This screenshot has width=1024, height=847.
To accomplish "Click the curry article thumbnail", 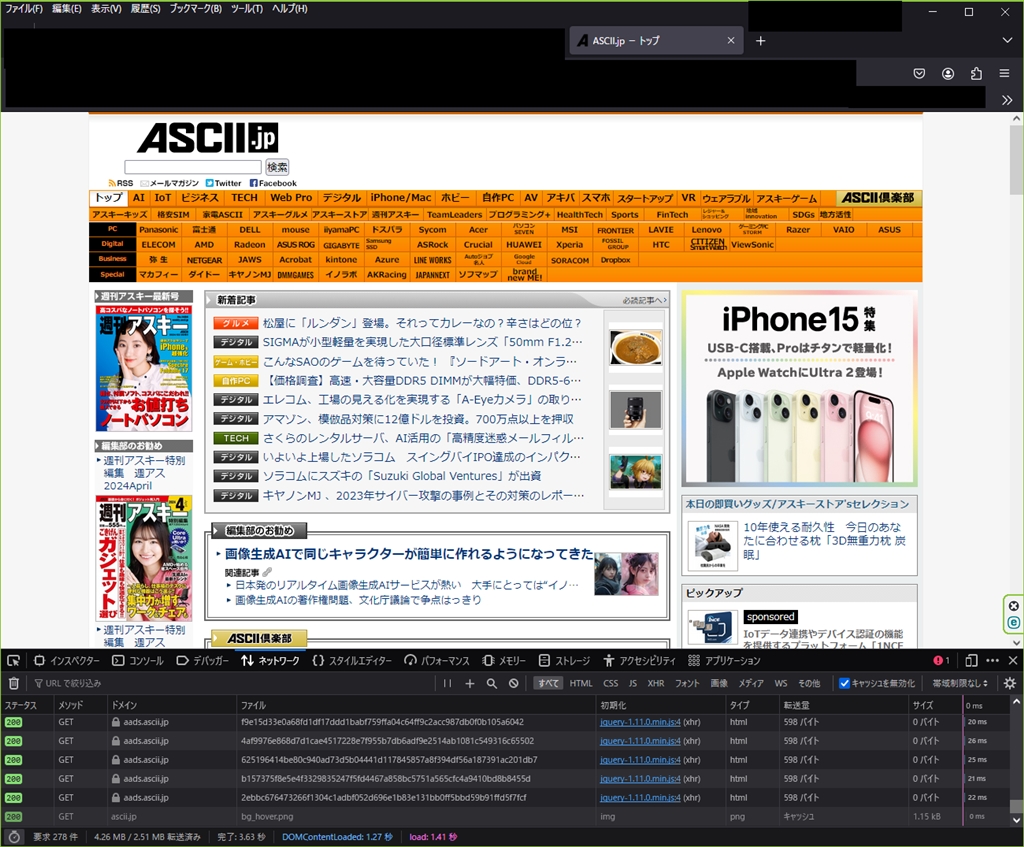I will click(x=635, y=347).
